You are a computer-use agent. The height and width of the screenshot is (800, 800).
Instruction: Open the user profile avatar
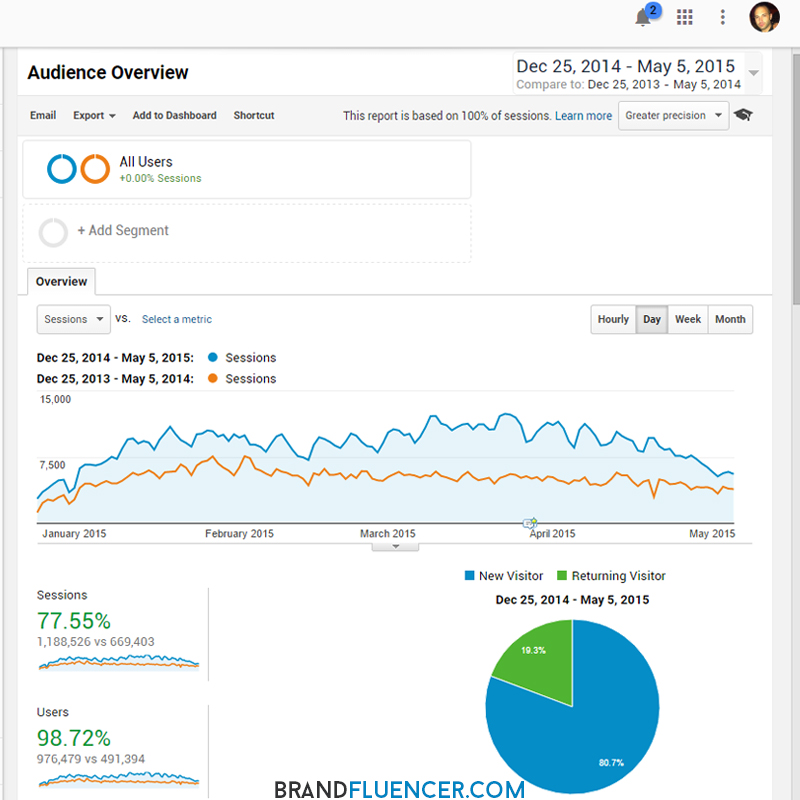(764, 17)
